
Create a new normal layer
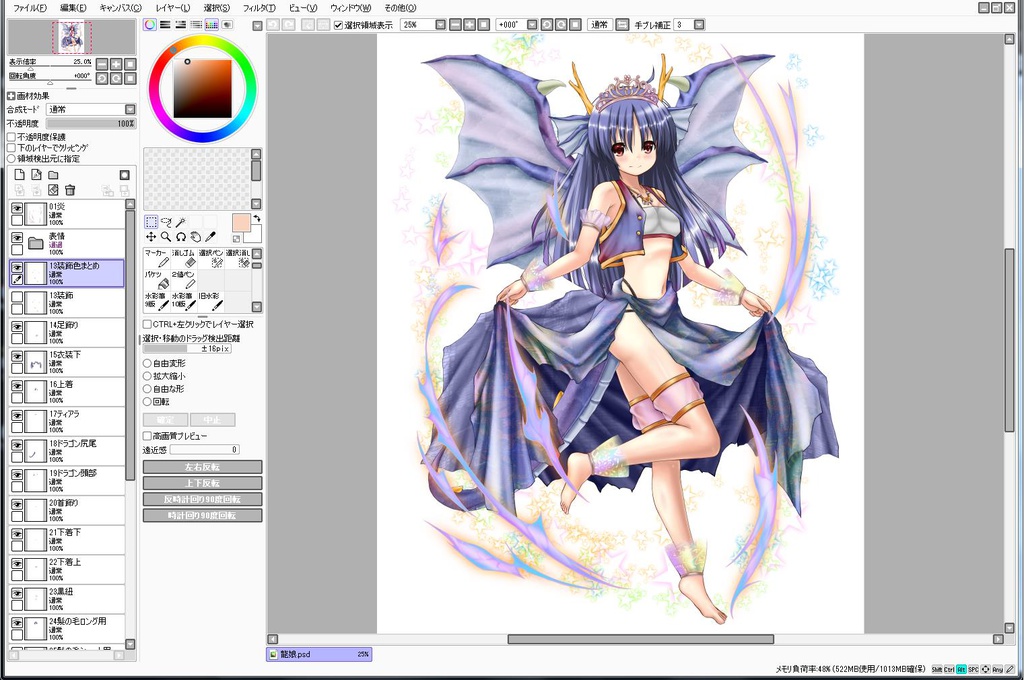click(20, 174)
